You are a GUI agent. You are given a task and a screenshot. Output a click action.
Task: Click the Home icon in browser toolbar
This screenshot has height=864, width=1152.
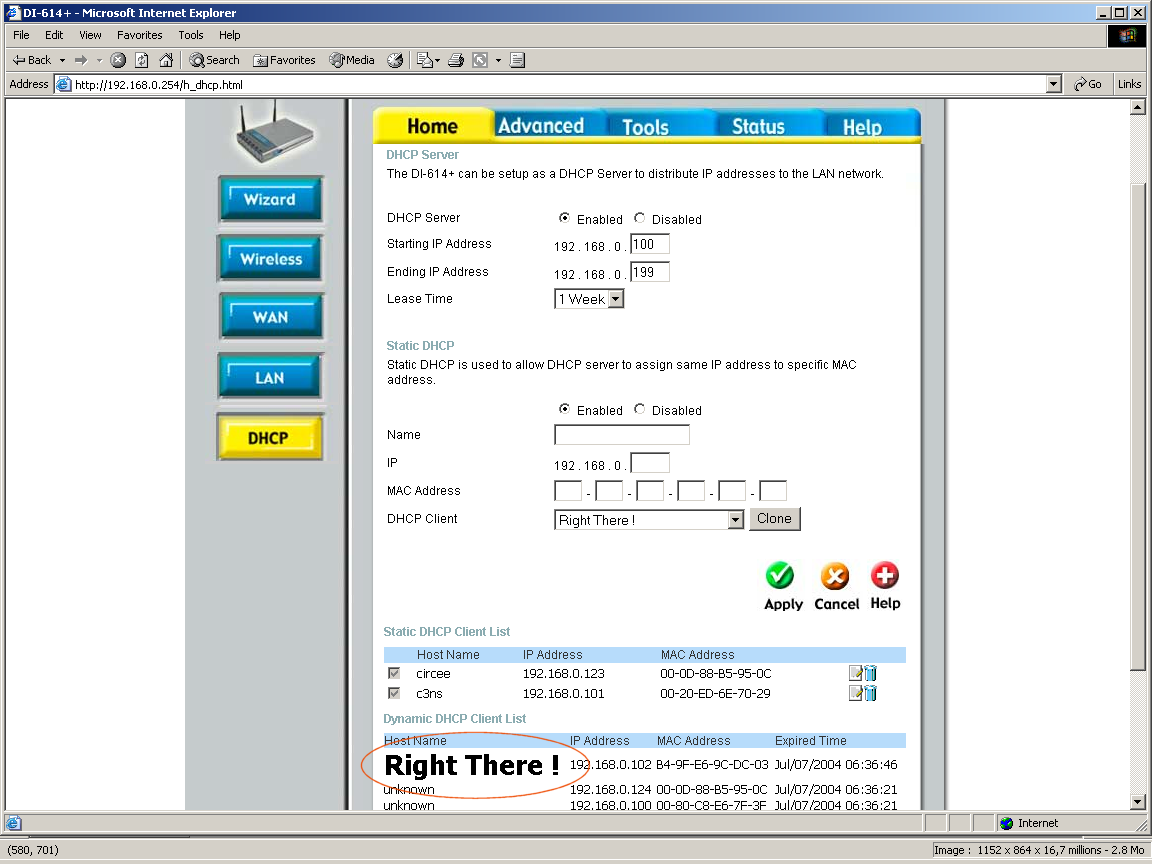click(166, 60)
